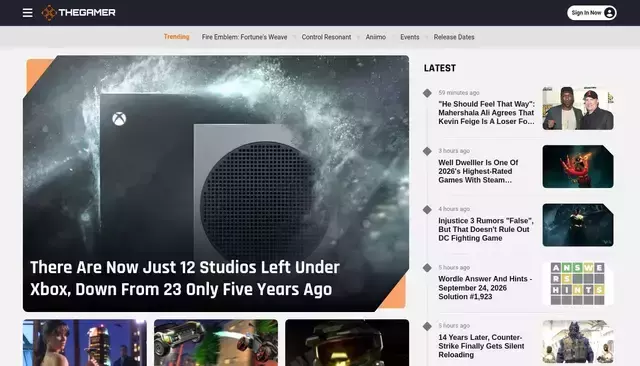Screen dimensions: 640x366
Task: Click the Injustice 3 Batman thumbnail
Action: pyautogui.click(x=578, y=225)
